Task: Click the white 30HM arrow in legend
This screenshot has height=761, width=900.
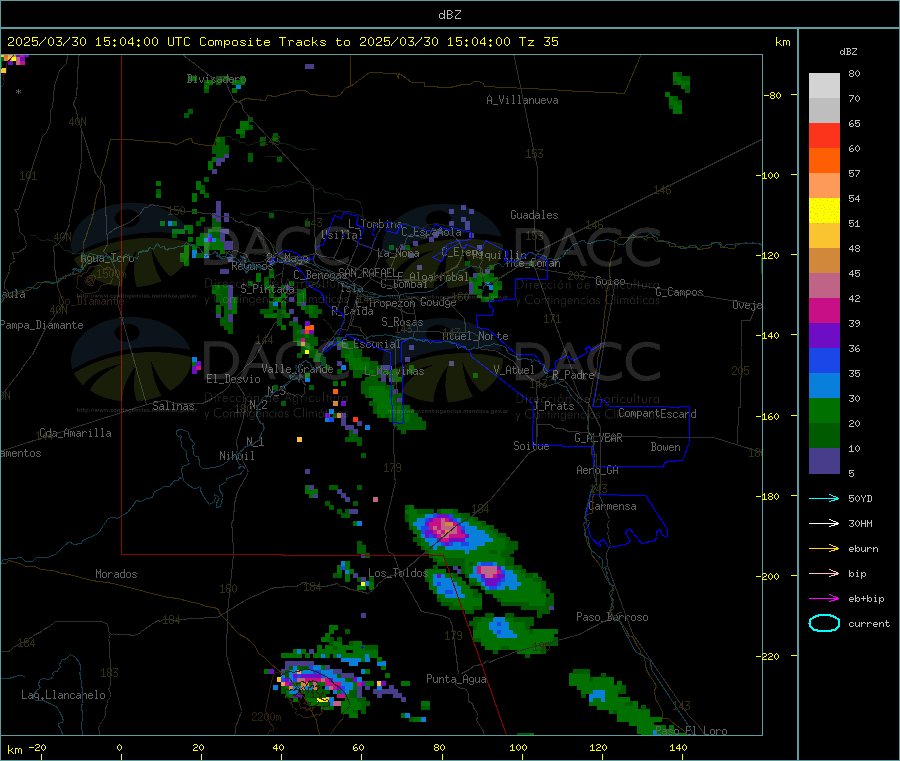Action: coord(824,523)
